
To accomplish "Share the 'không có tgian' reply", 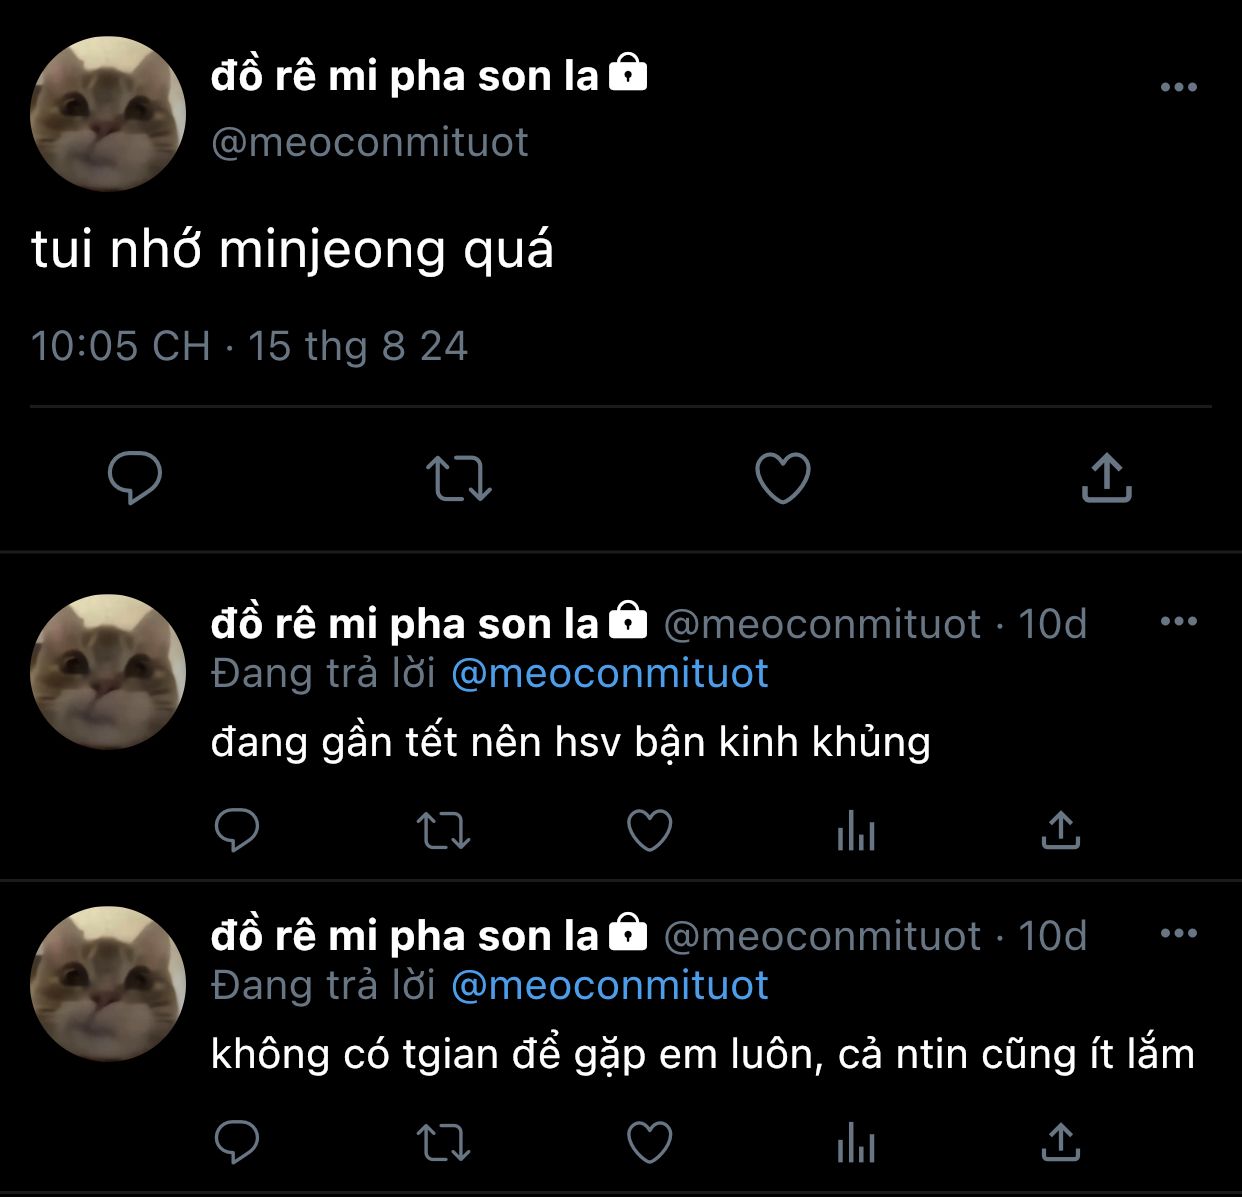I will click(x=1061, y=1141).
